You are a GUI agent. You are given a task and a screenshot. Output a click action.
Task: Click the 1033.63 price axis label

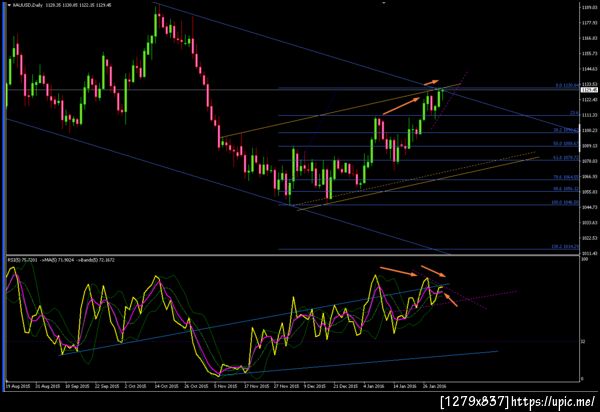click(x=589, y=223)
